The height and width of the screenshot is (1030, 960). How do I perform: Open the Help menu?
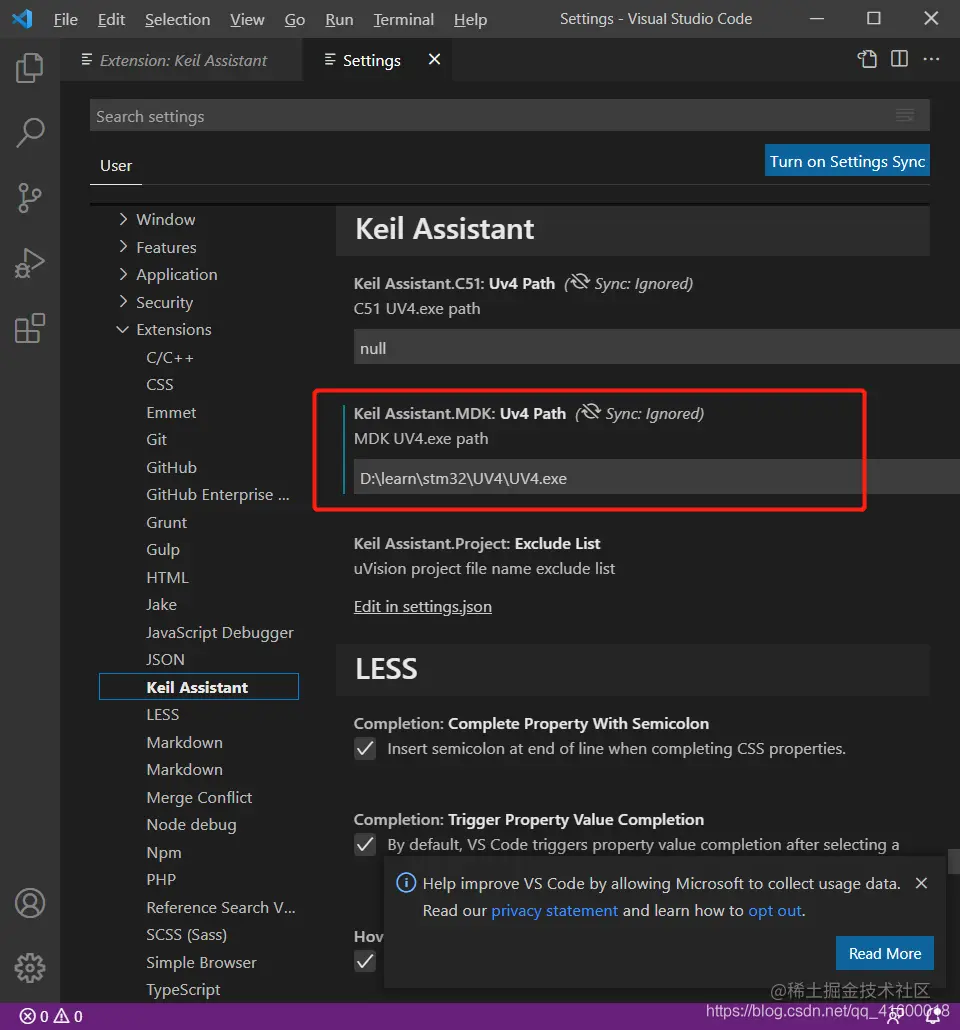470,20
